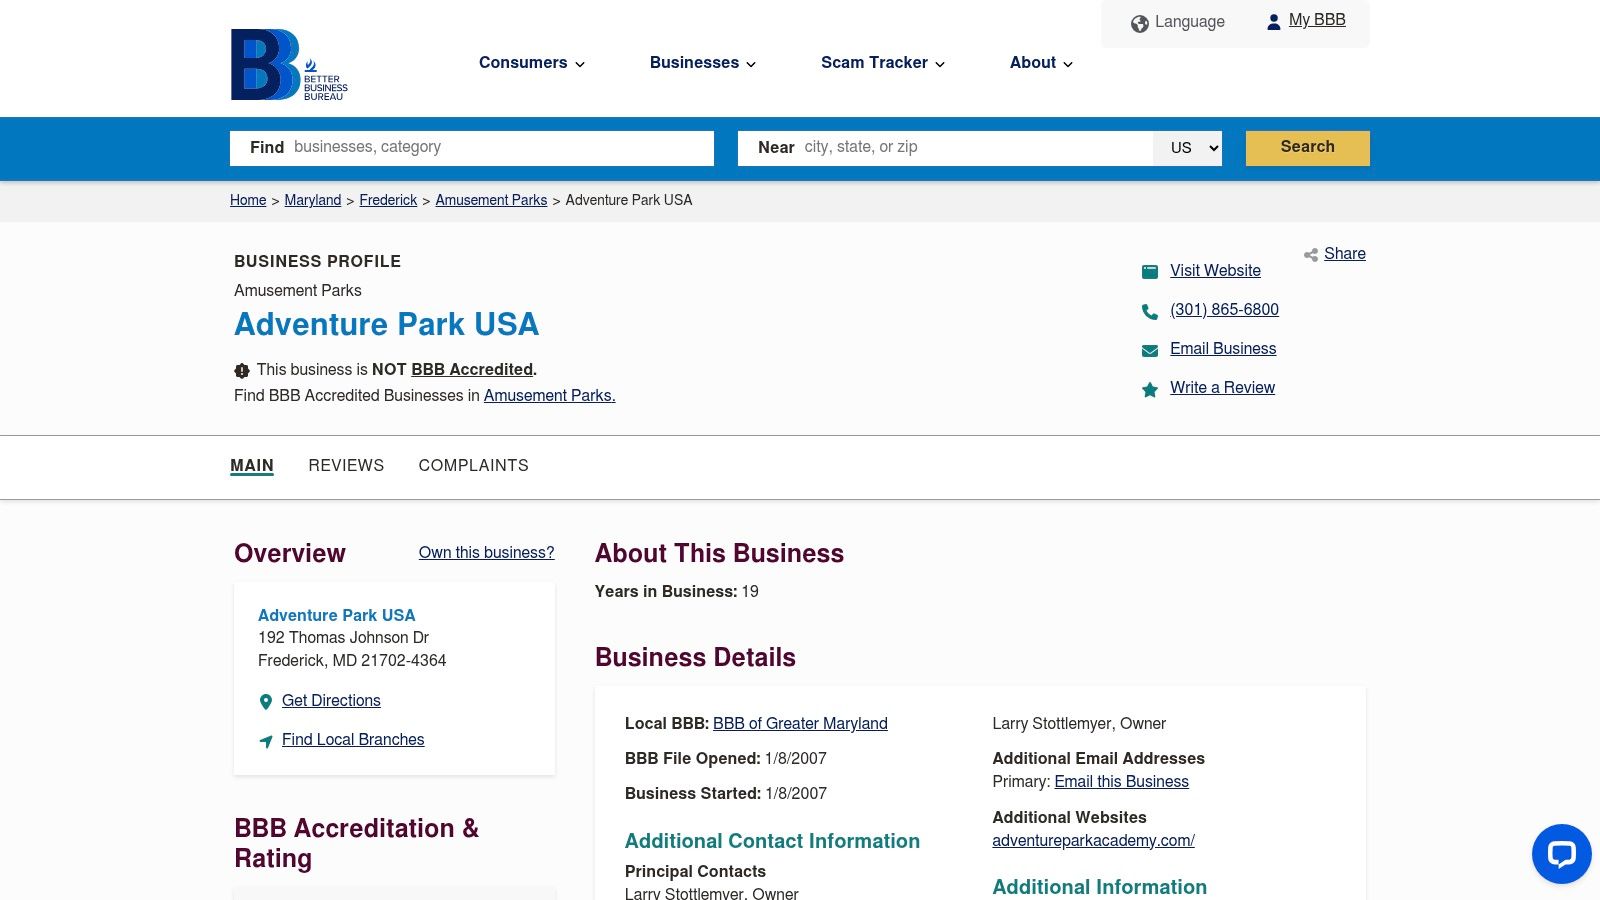Expand the About menu
Screen dimensions: 1600x900
(1041, 63)
